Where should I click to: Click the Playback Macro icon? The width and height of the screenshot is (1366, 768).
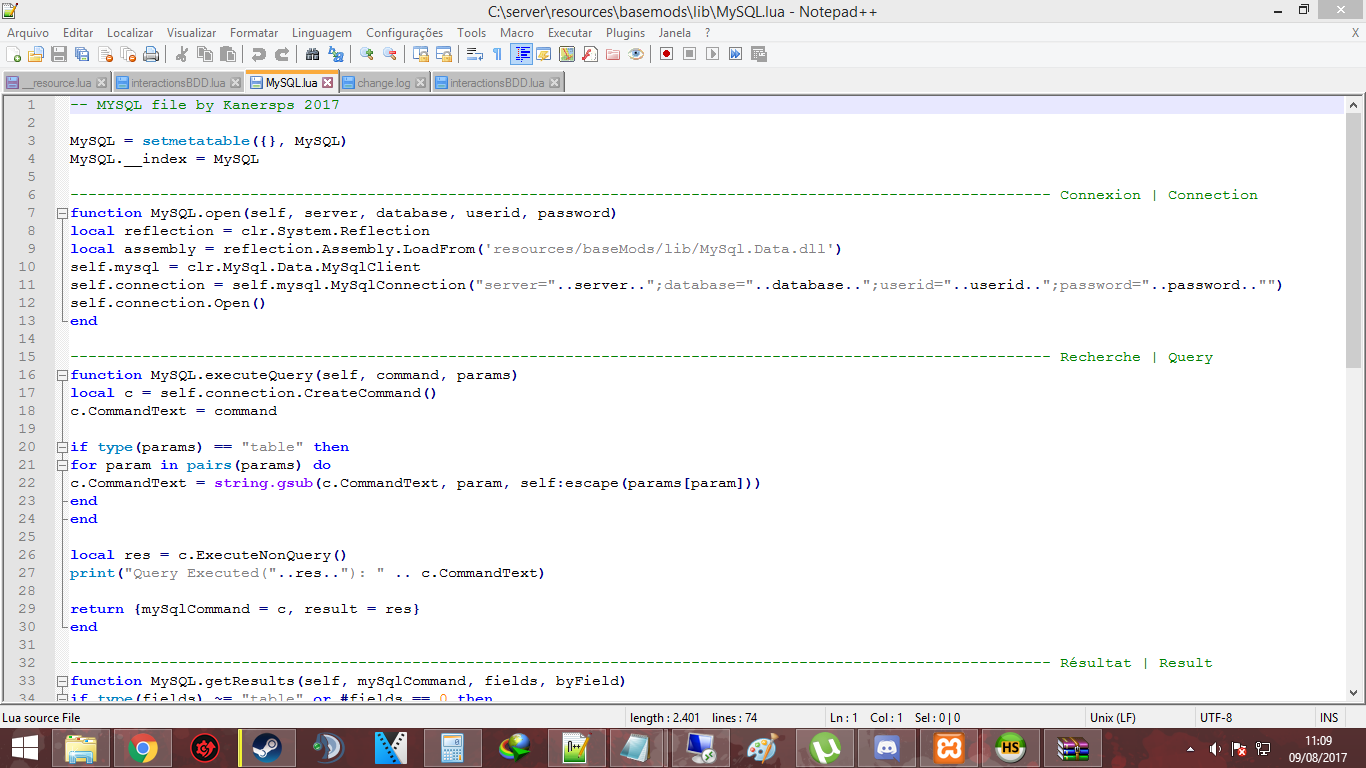[710, 54]
